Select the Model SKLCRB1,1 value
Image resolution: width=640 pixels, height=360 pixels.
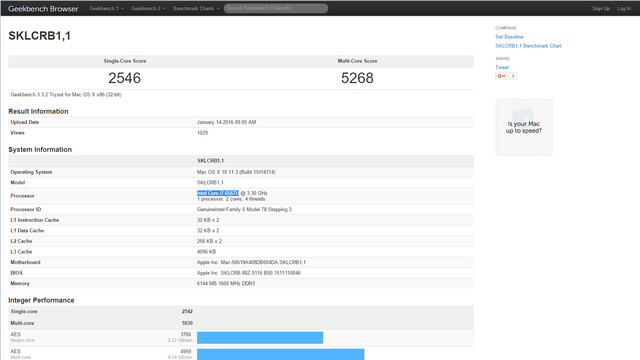click(x=210, y=182)
